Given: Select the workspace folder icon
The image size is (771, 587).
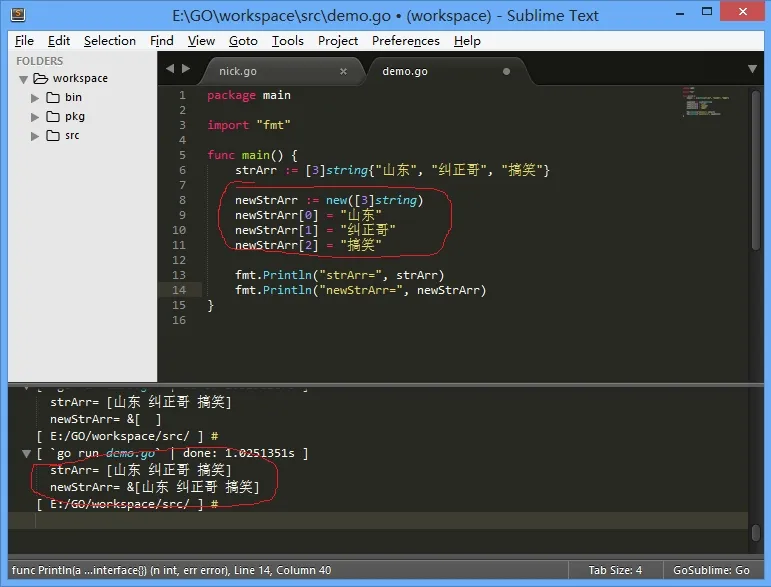Looking at the screenshot, I should coord(40,78).
